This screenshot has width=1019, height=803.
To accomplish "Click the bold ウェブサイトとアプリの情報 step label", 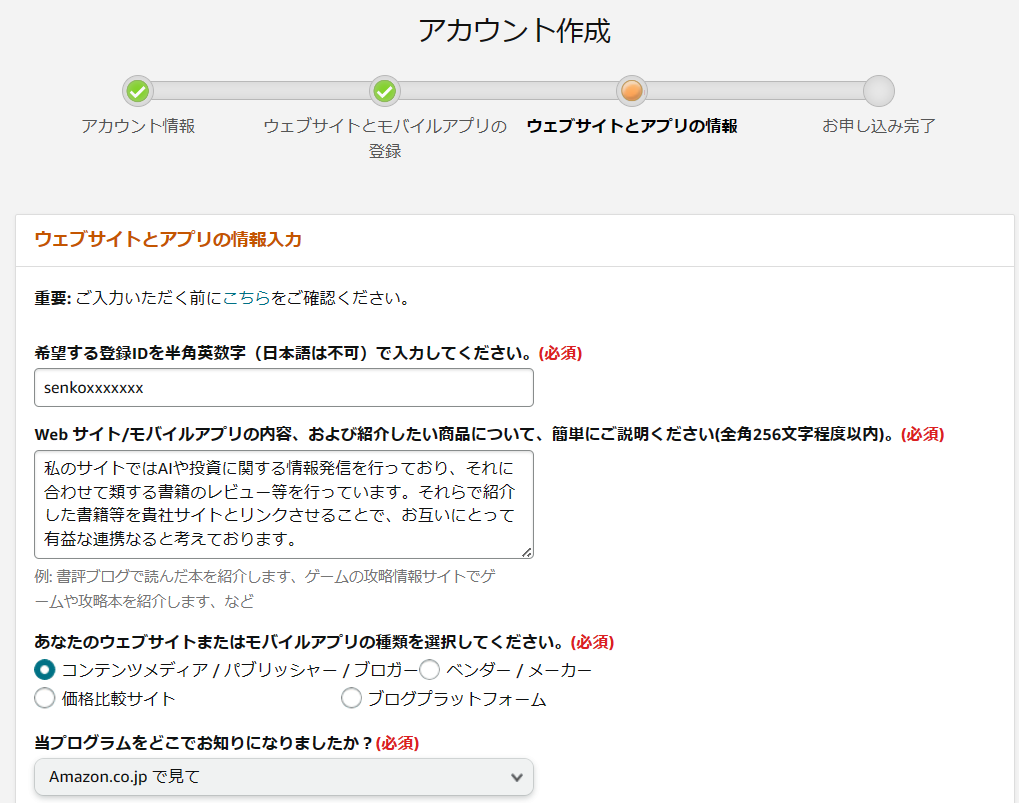I will (631, 126).
